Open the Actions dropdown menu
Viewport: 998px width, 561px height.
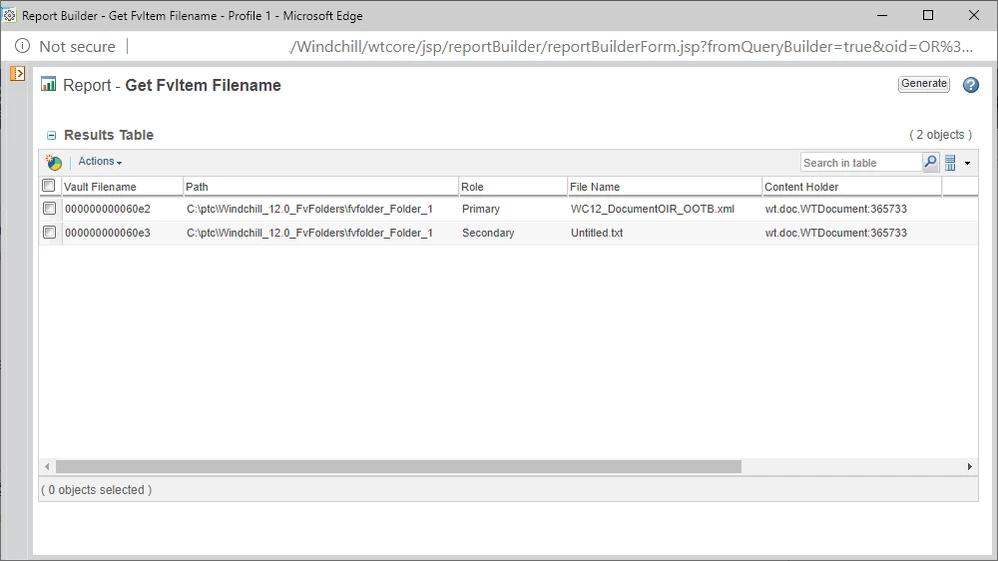[100, 162]
